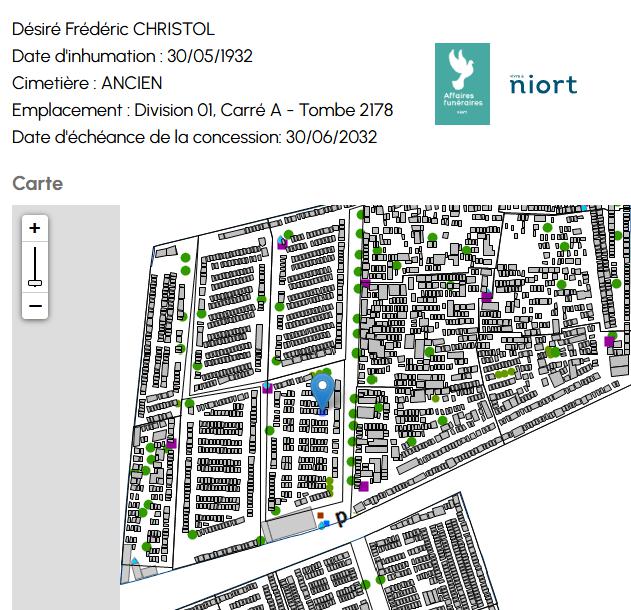Zoom in on the cemetery map
This screenshot has width=631, height=610.
[35, 228]
